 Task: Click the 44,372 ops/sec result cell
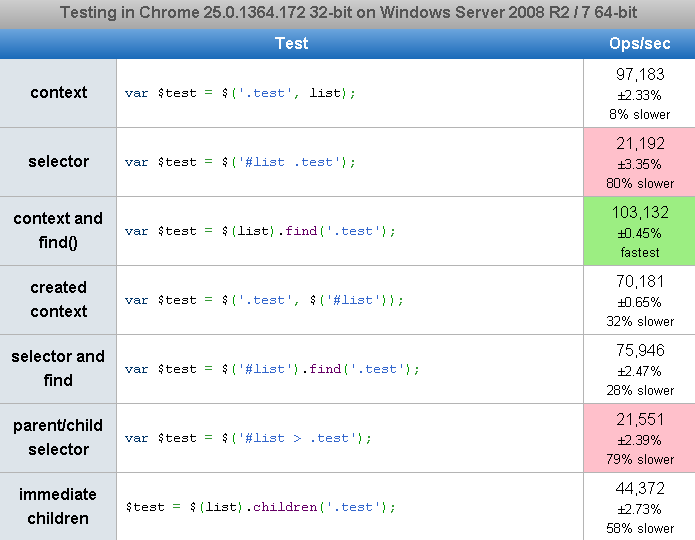click(639, 507)
